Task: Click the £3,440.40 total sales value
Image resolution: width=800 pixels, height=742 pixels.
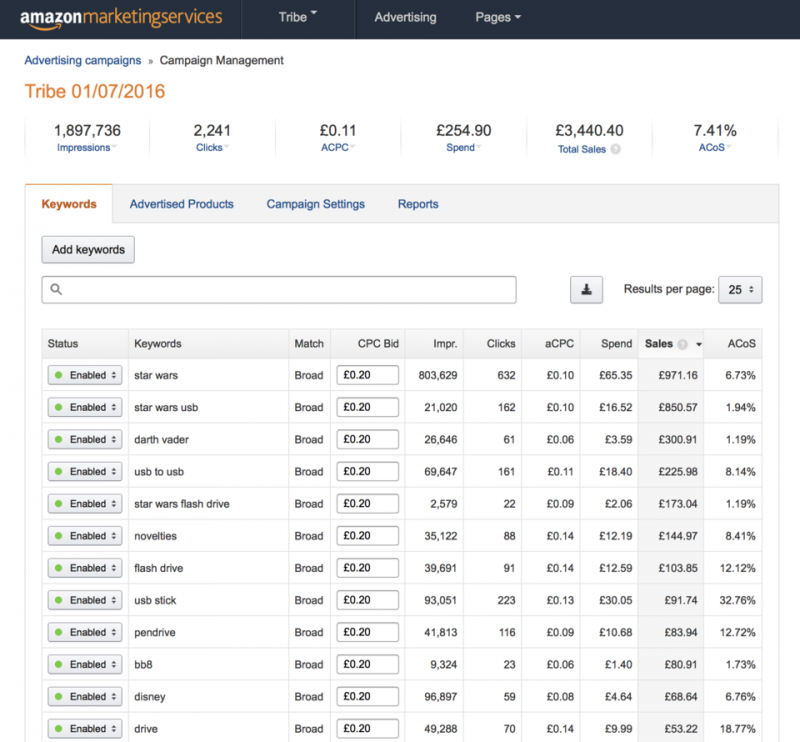Action: (x=589, y=131)
